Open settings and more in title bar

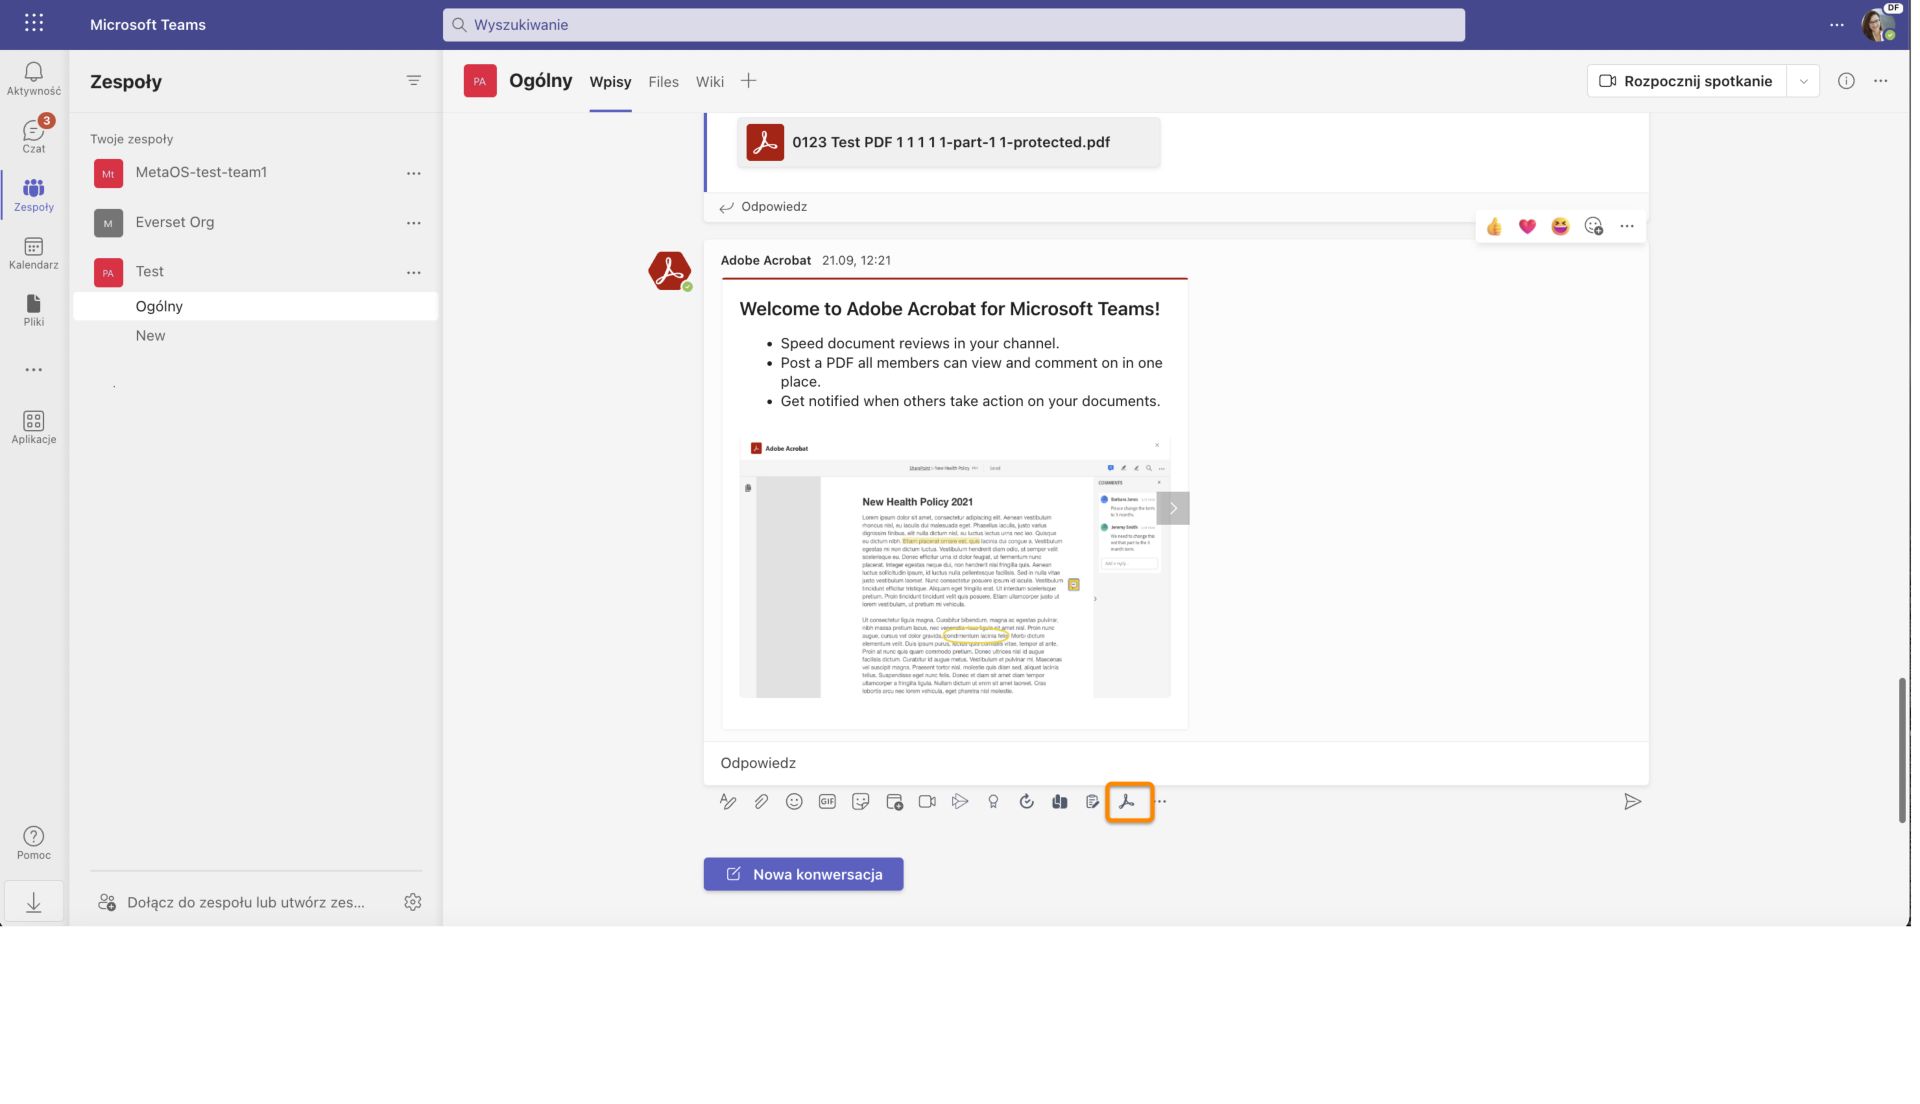point(1837,25)
